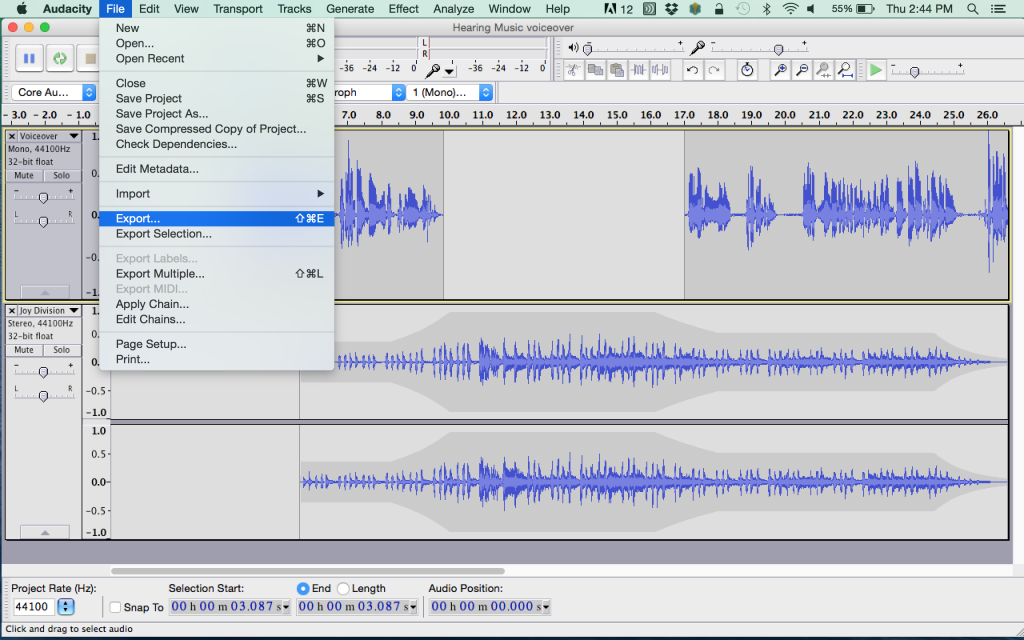Choose Page Setup... menu item
The image size is (1024, 640).
[x=217, y=344]
